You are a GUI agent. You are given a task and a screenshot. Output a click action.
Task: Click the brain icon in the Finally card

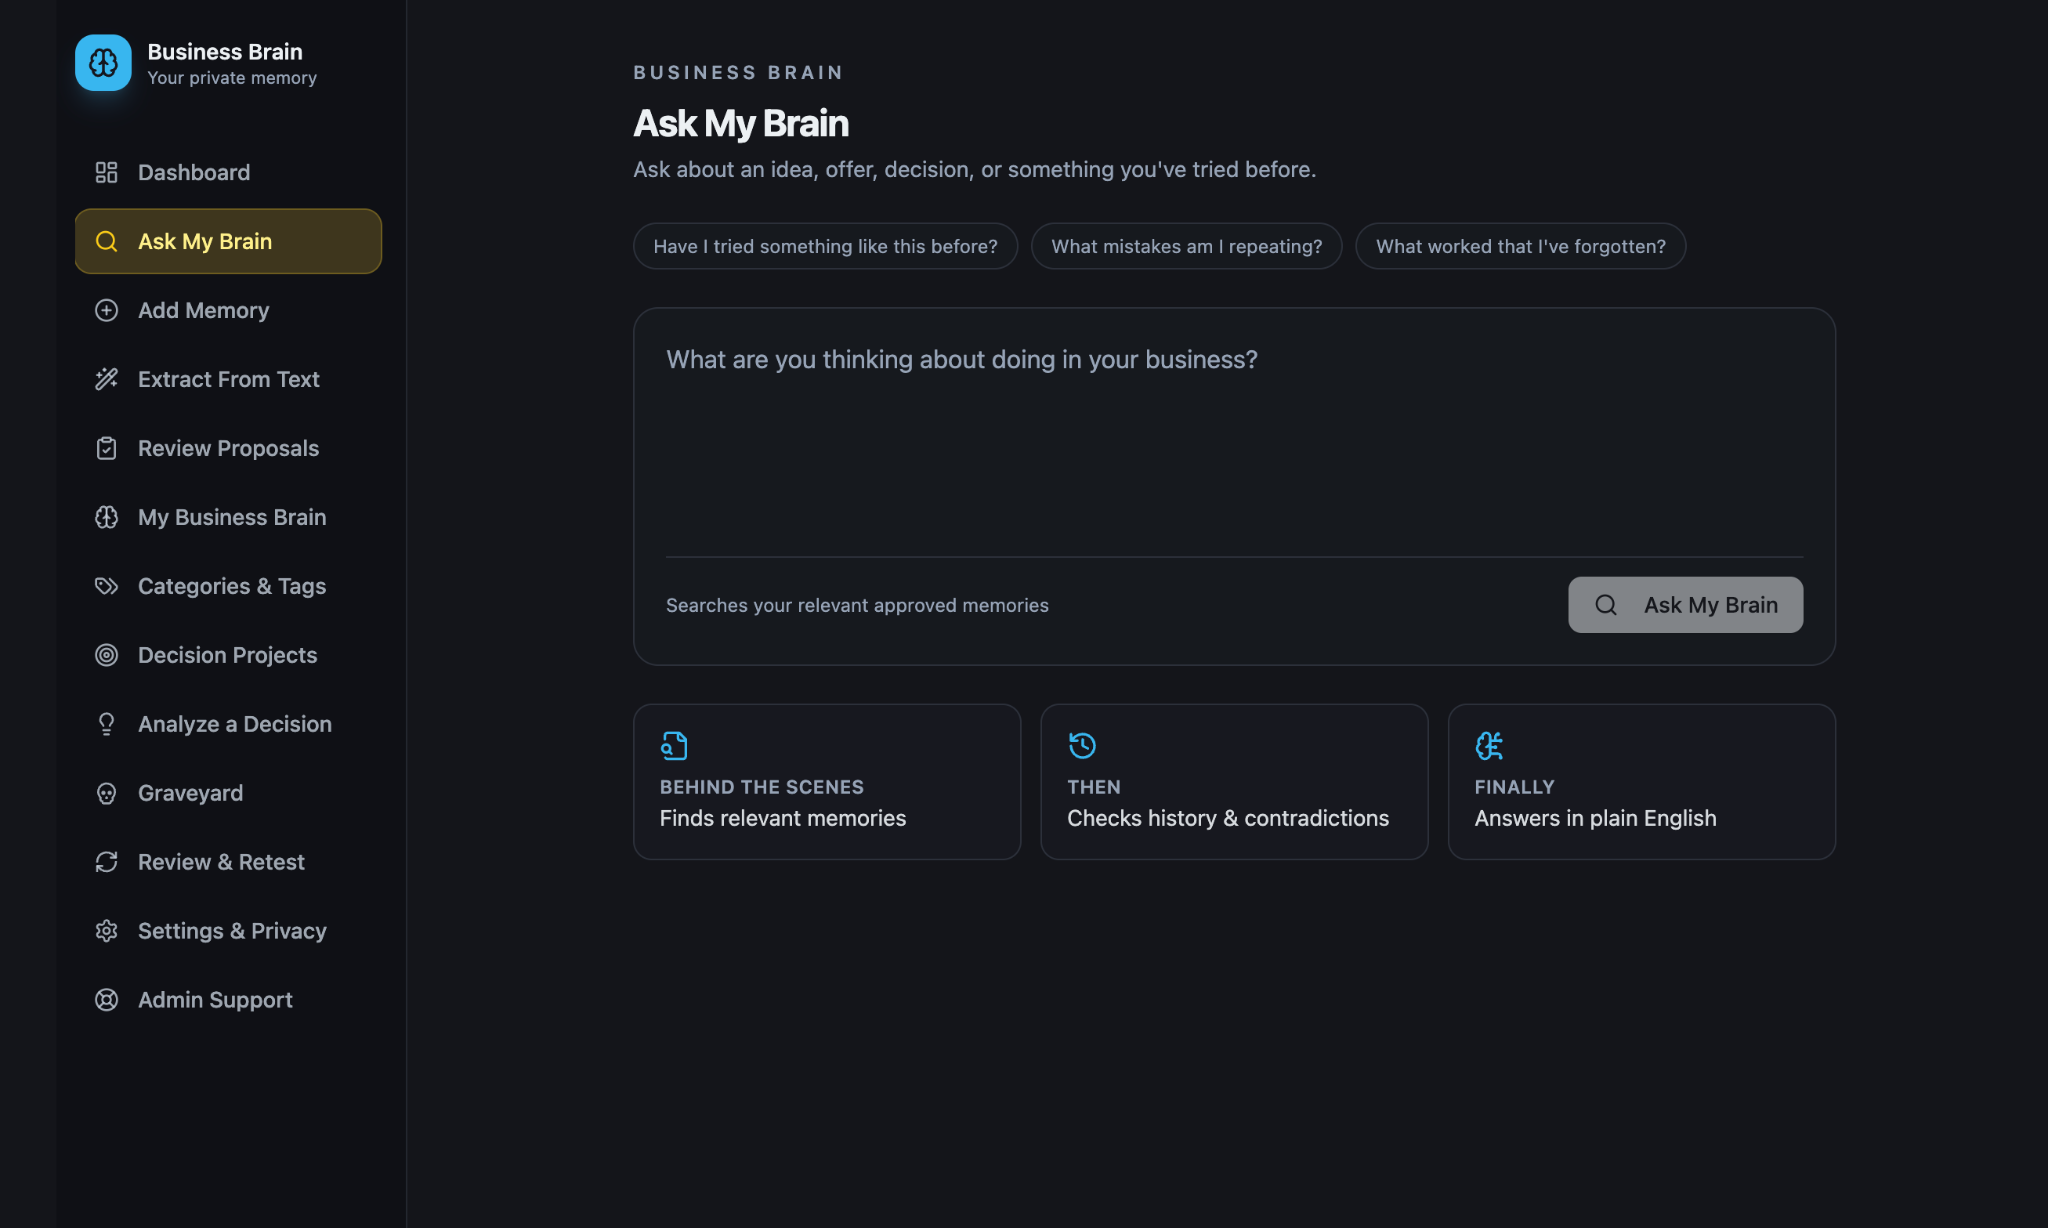(x=1489, y=745)
